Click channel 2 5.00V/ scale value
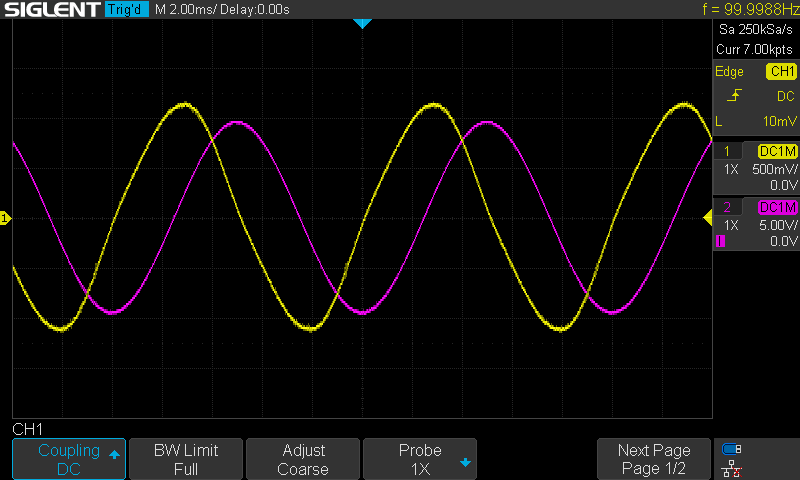 [x=778, y=225]
